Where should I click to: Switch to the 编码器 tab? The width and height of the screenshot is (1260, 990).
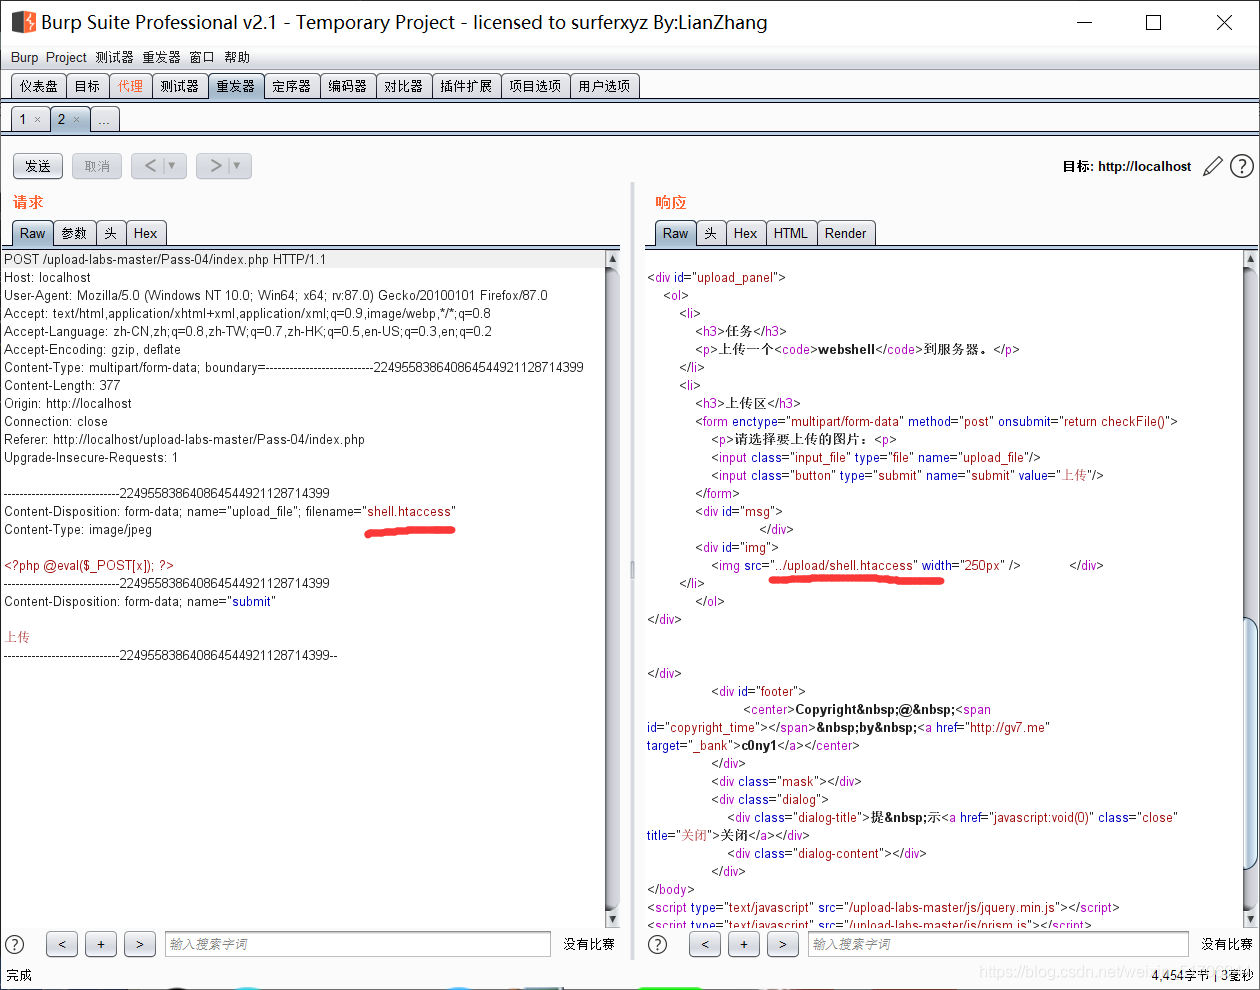[348, 86]
